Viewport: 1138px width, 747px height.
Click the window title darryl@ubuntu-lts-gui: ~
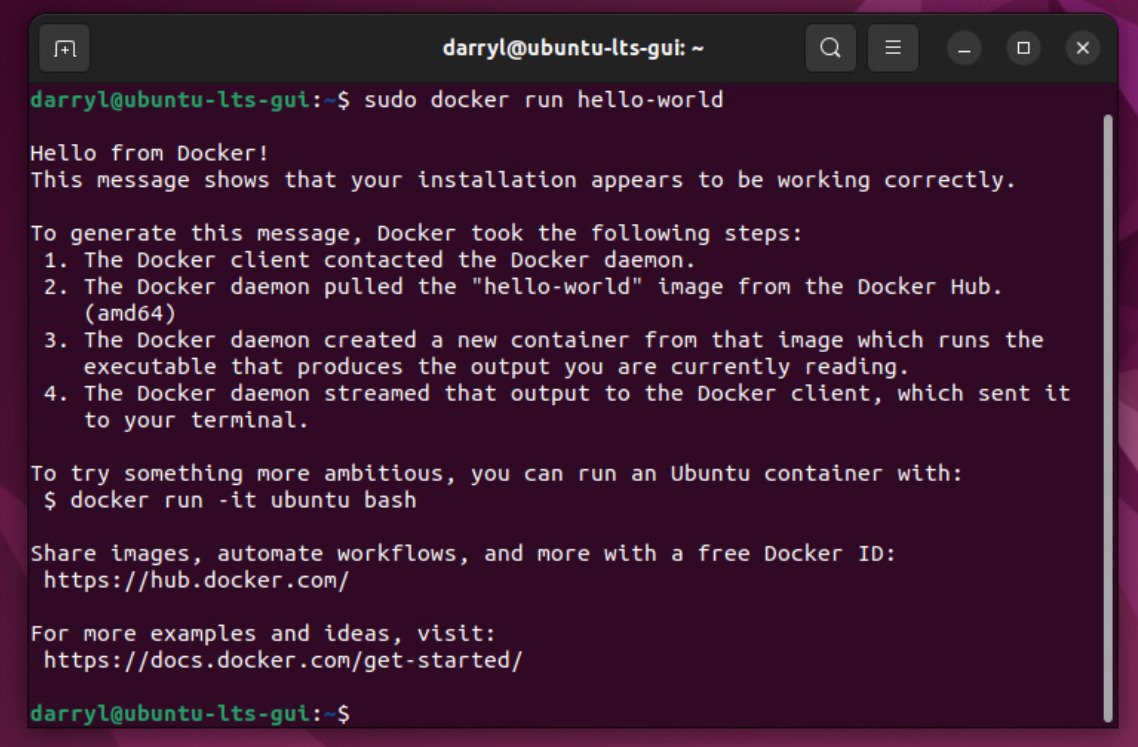[573, 49]
